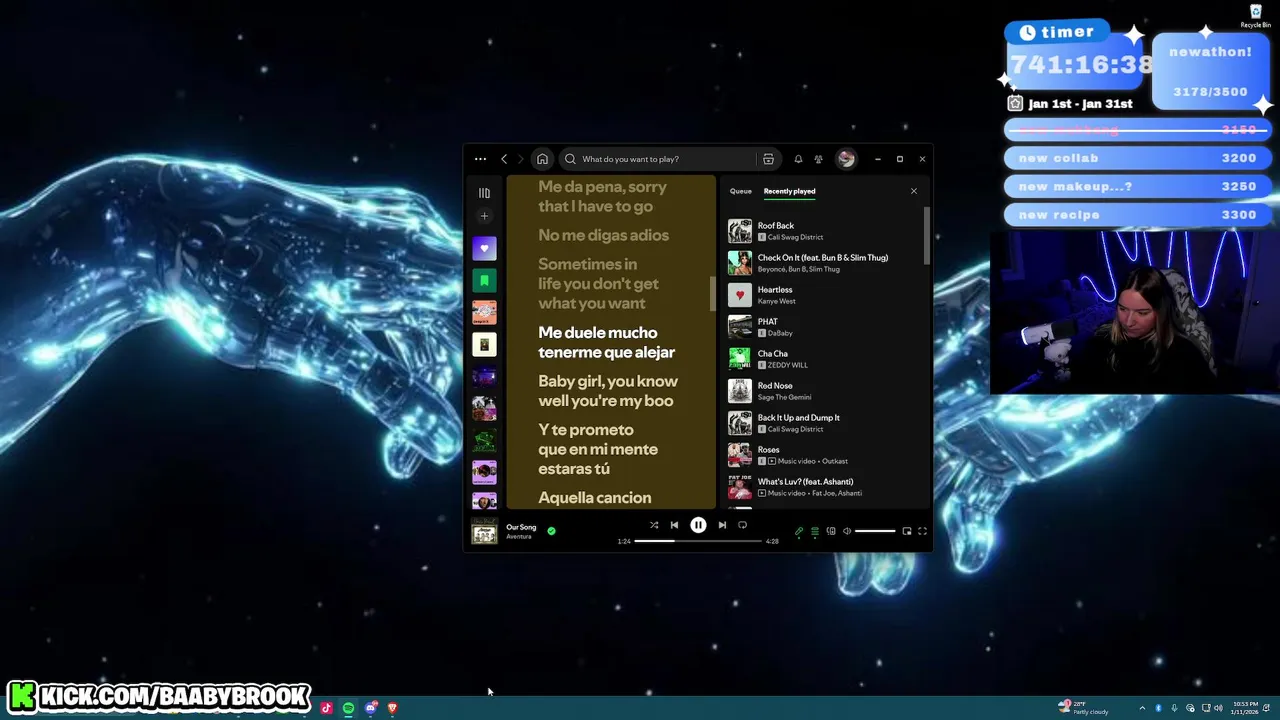1280x720 pixels.
Task: Open the weather widget in taskbar
Action: pos(1084,708)
